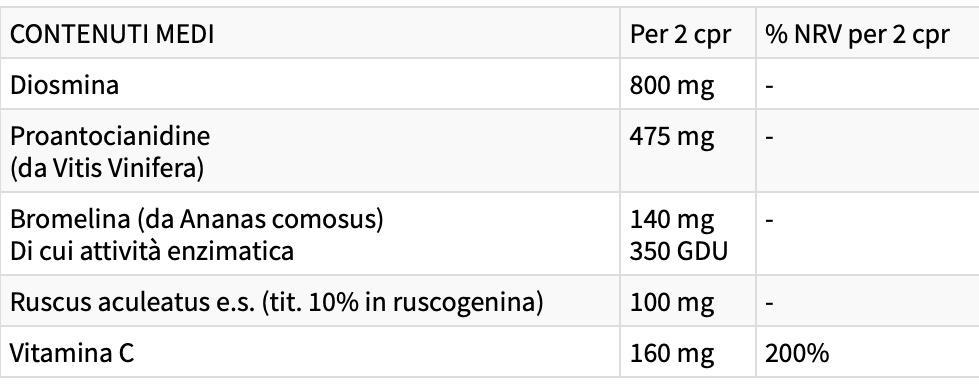The height and width of the screenshot is (384, 979).
Task: Select the Di cui attività enzimatica line
Action: tap(152, 251)
